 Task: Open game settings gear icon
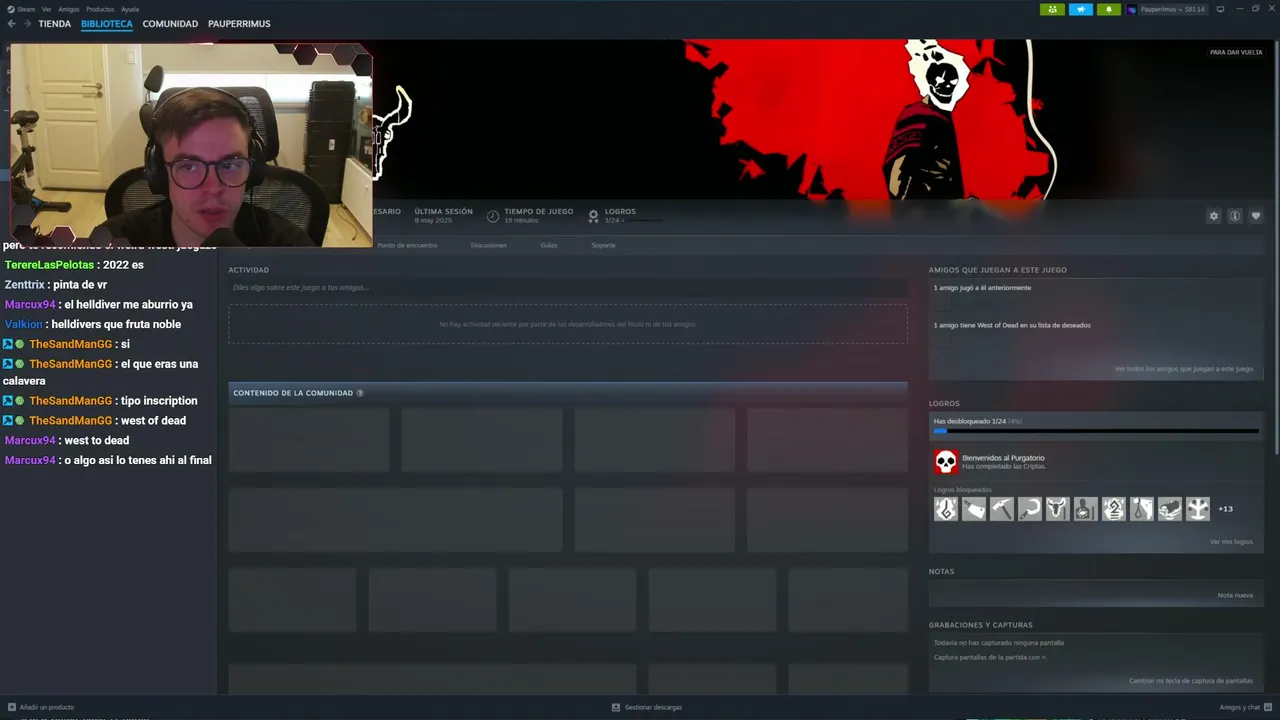1214,216
